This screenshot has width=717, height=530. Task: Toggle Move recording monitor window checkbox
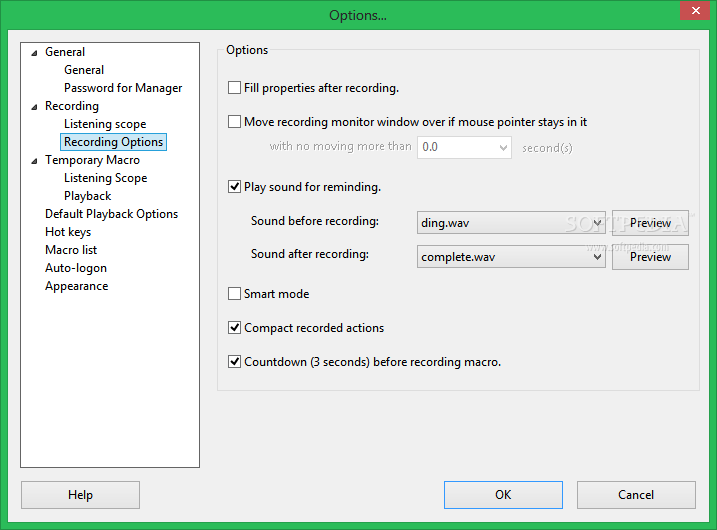(x=234, y=122)
